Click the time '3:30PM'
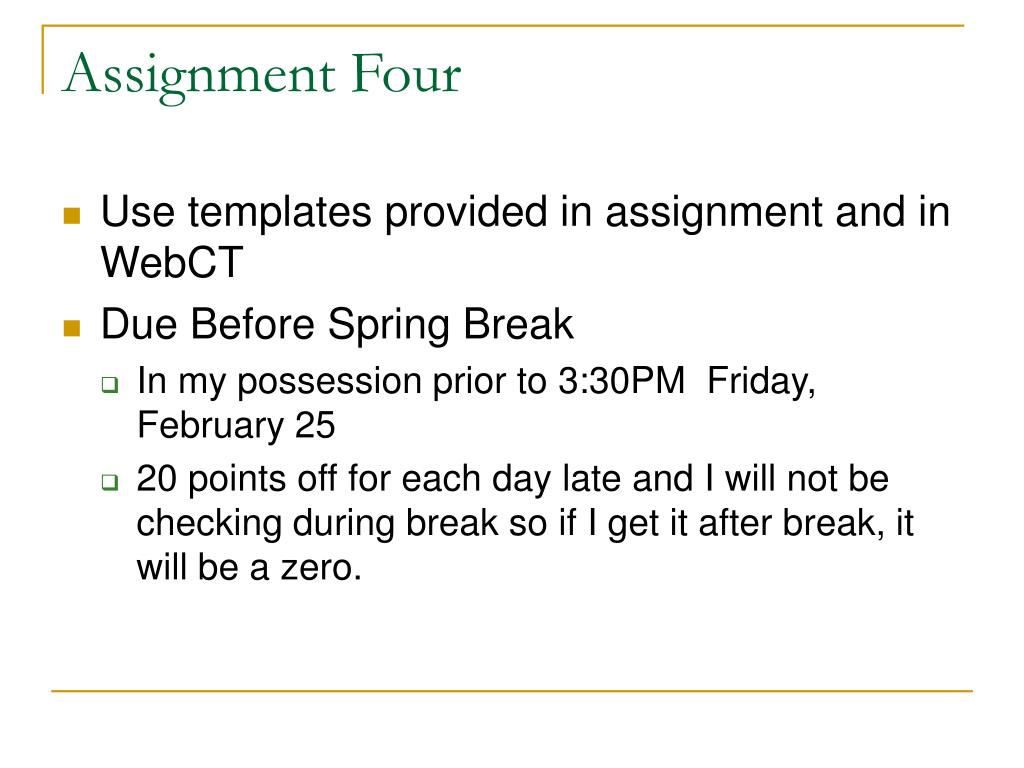Screen dimensions: 1024x768 621,380
